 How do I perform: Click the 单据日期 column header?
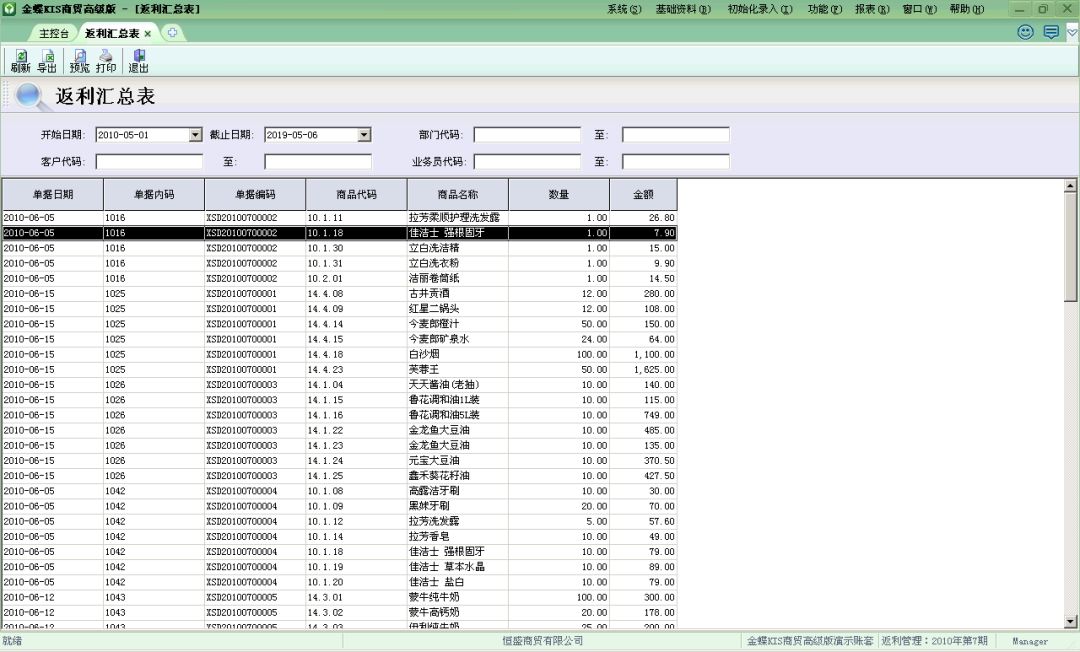53,195
